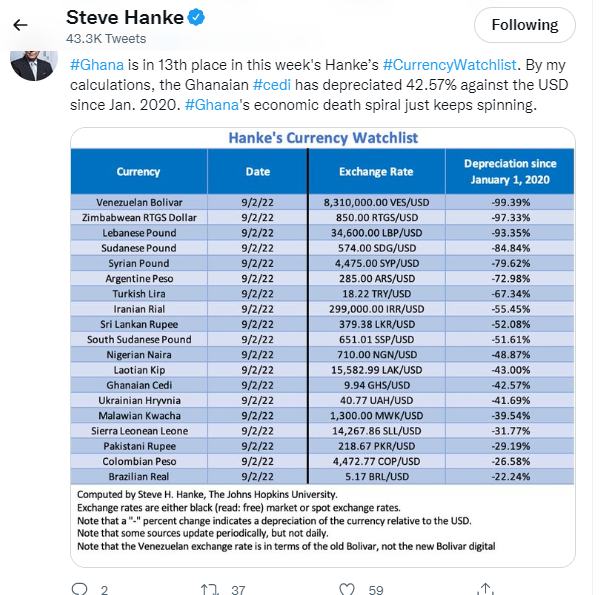Click the retweet count 37

[238, 590]
